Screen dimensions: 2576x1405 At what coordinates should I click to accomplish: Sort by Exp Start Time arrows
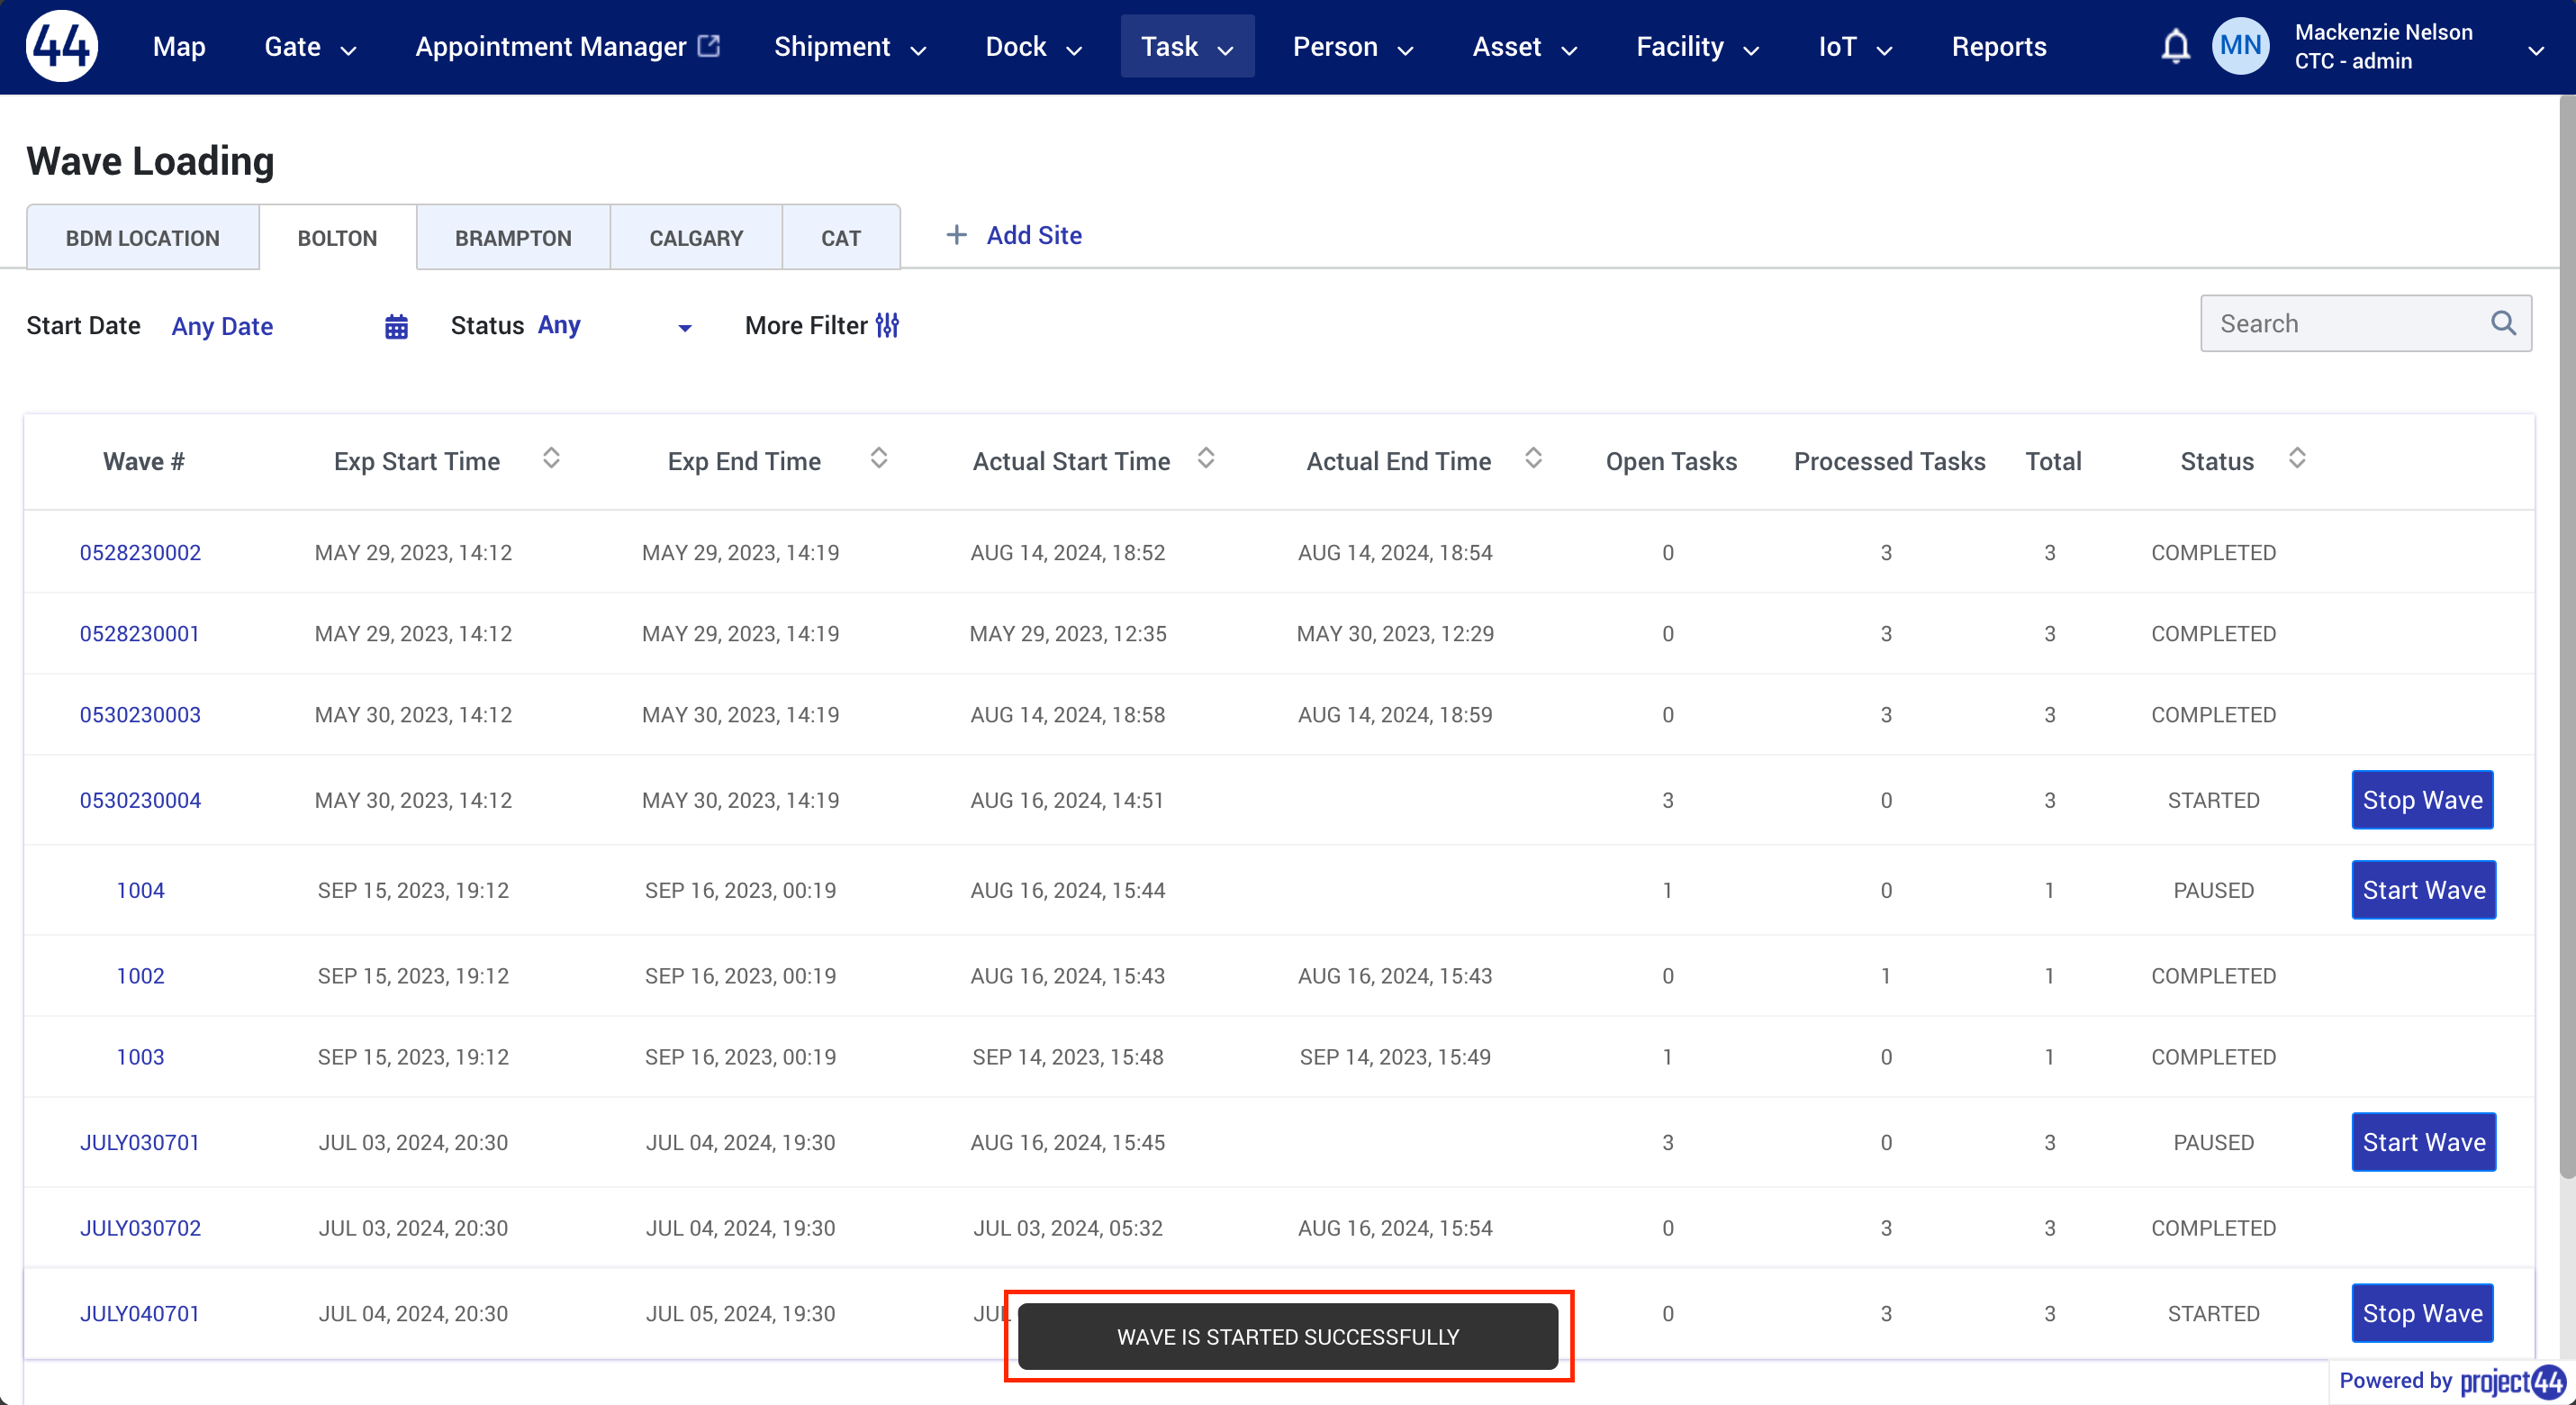[551, 459]
